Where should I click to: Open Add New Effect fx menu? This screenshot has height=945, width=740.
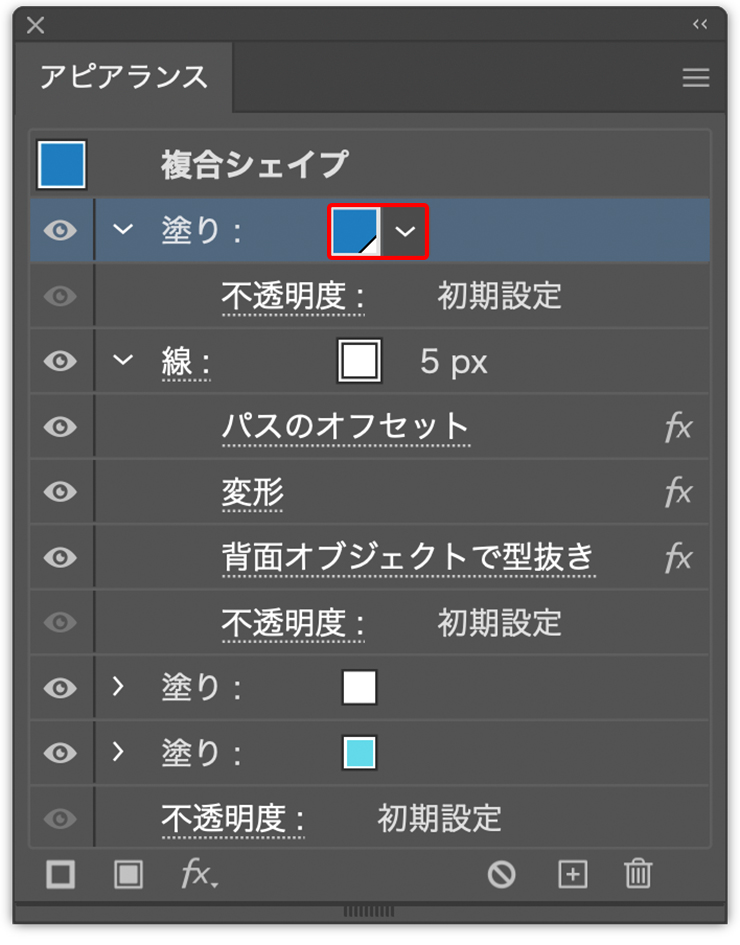point(198,875)
